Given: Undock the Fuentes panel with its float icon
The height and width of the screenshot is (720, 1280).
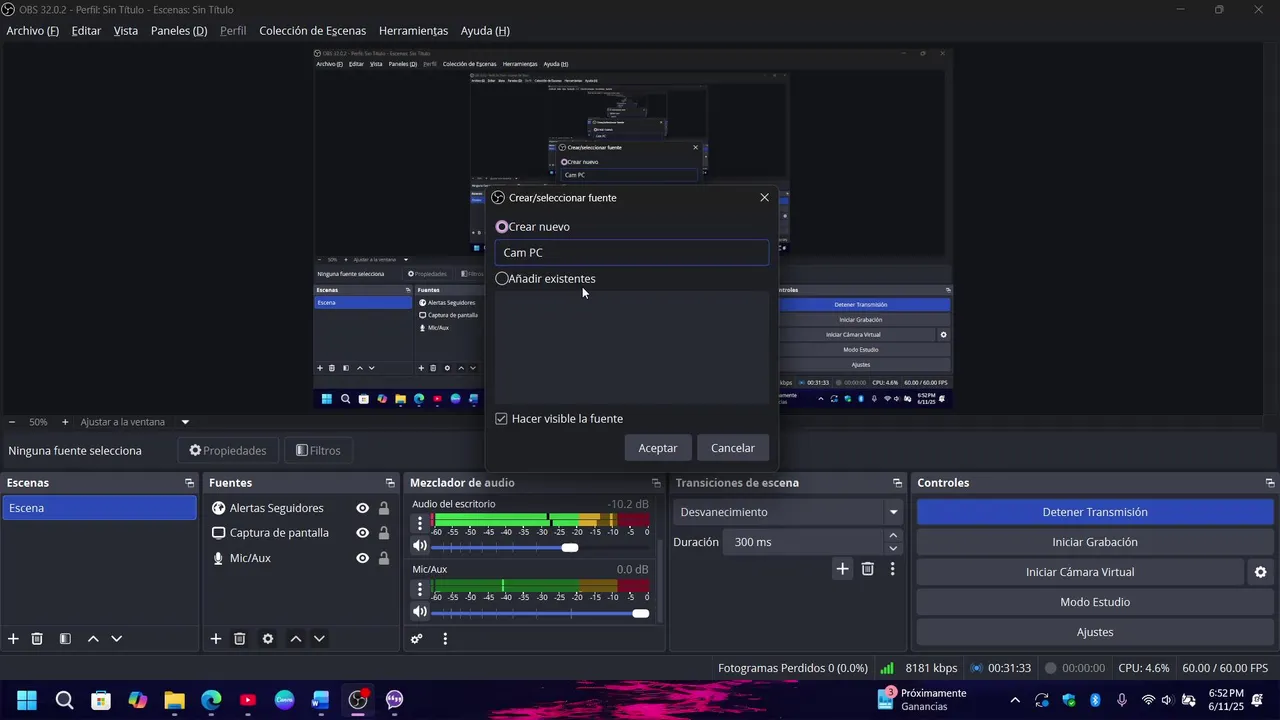Looking at the screenshot, I should pos(390,483).
